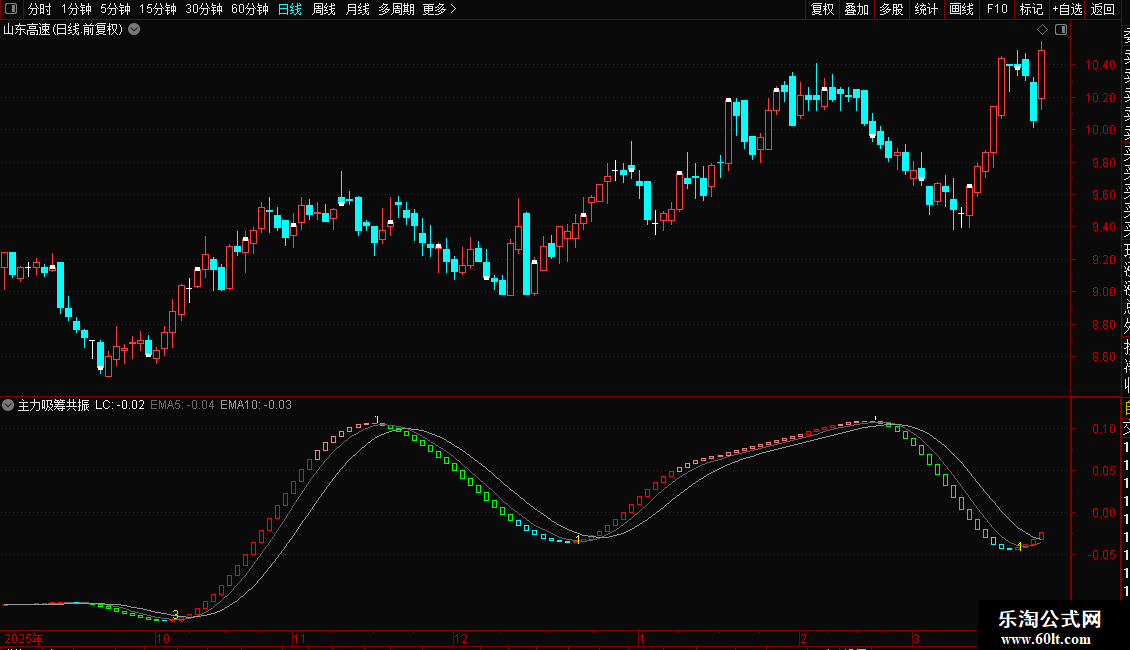The height and width of the screenshot is (650, 1130).
Task: Activate the 画线 drawing tool
Action: click(x=961, y=9)
